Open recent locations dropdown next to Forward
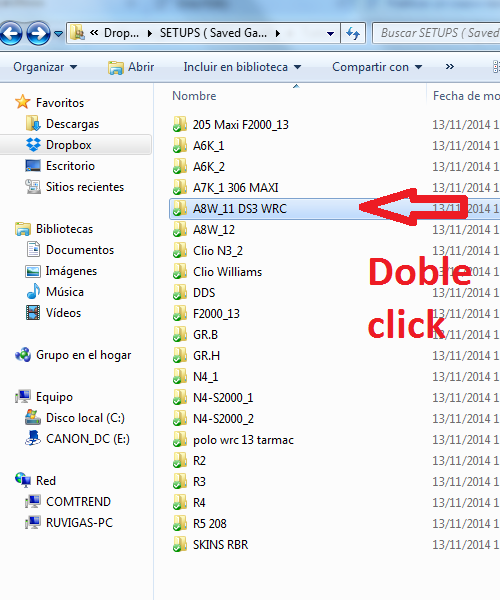Screen dimensions: 500x600 [59, 34]
